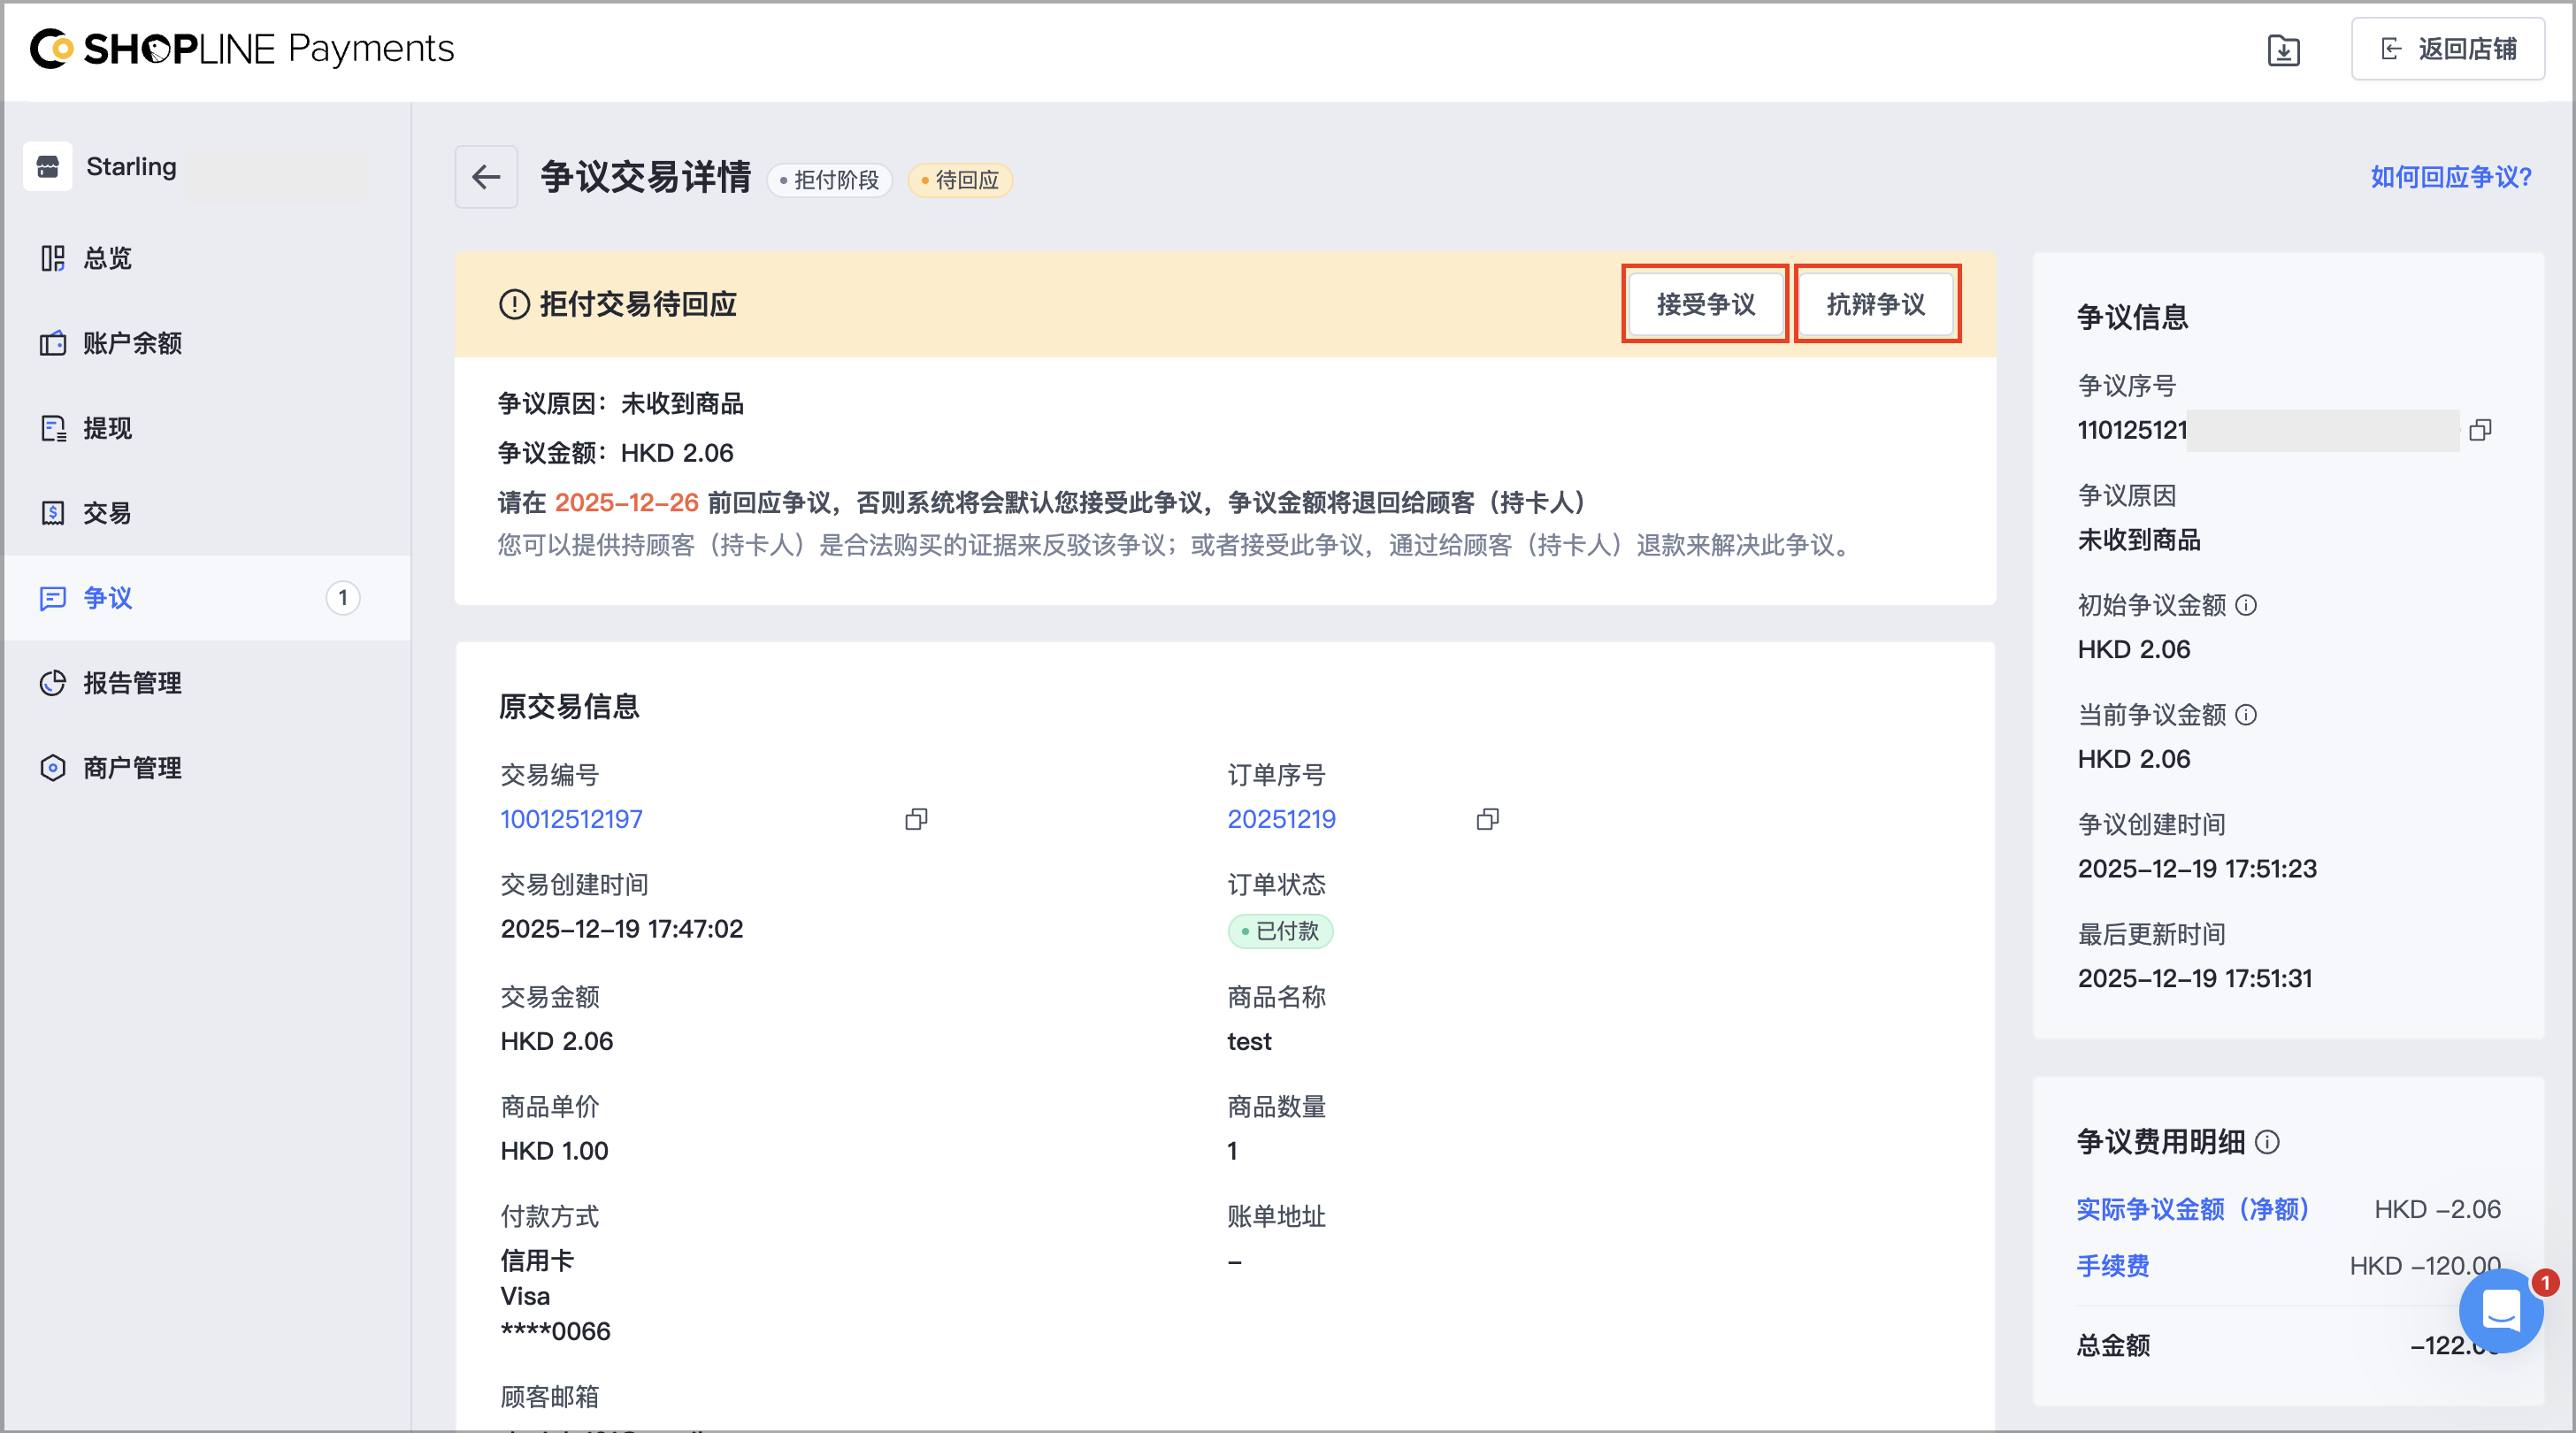
Task: Copy the 订单序号 value
Action: (x=1487, y=819)
